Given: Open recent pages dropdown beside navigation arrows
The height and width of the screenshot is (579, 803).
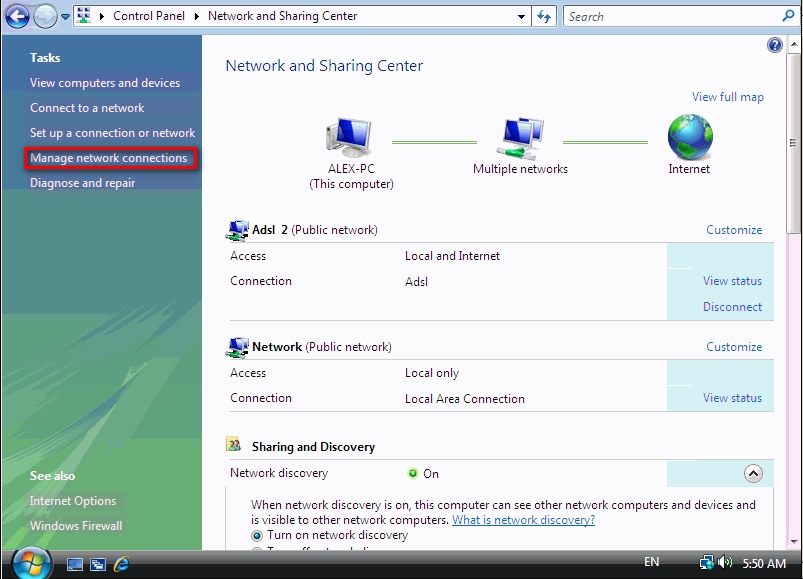Looking at the screenshot, I should click(66, 17).
